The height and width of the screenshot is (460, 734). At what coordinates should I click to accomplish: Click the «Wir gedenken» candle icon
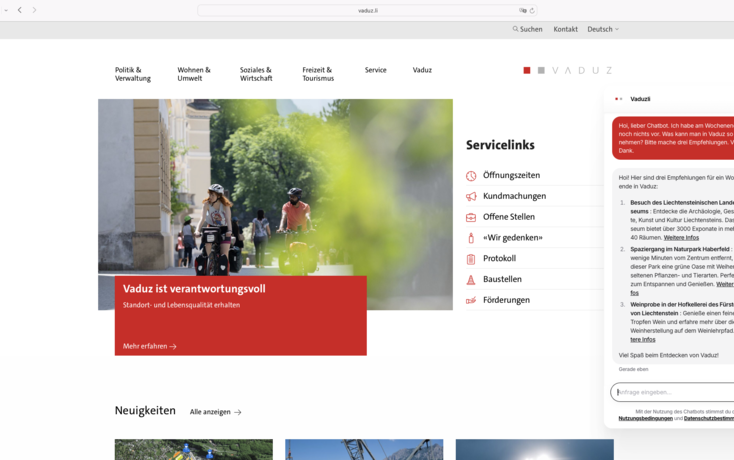(x=471, y=238)
